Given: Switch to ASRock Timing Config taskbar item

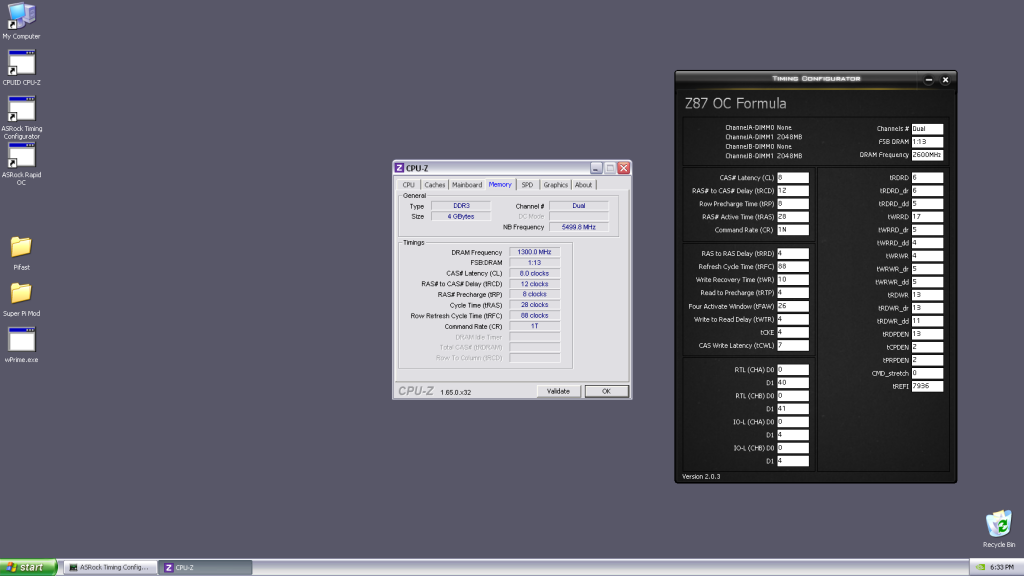Looking at the screenshot, I should click(110, 568).
